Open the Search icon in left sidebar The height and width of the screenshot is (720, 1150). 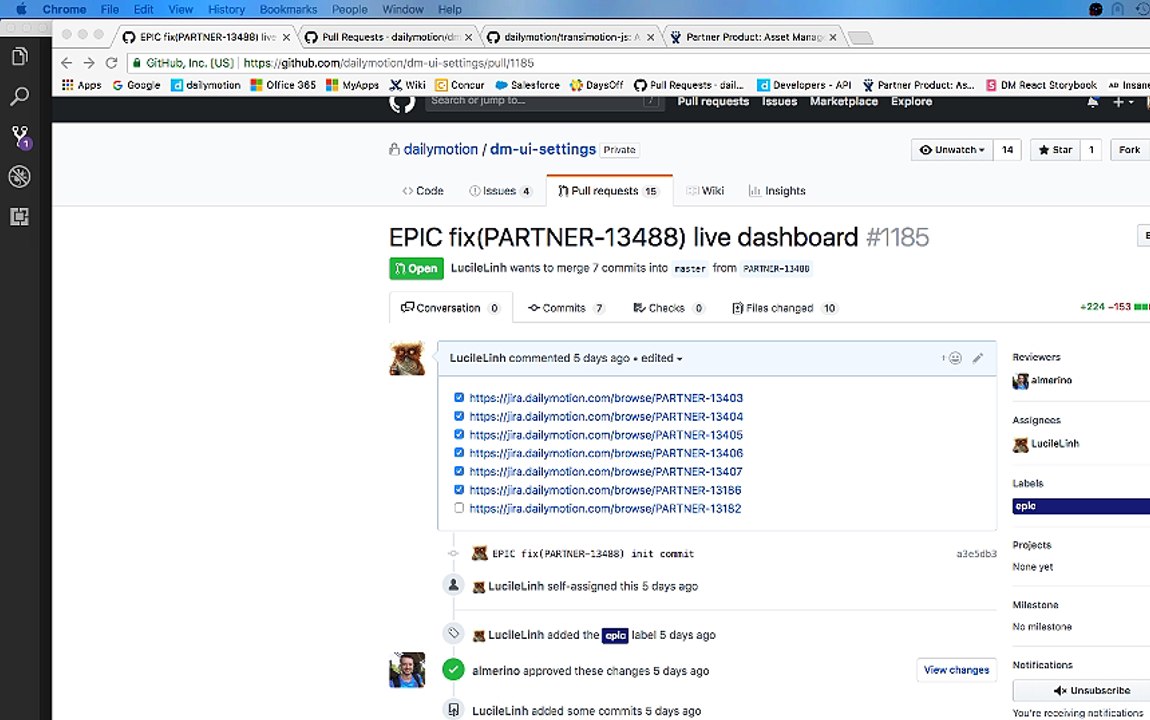coord(20,96)
